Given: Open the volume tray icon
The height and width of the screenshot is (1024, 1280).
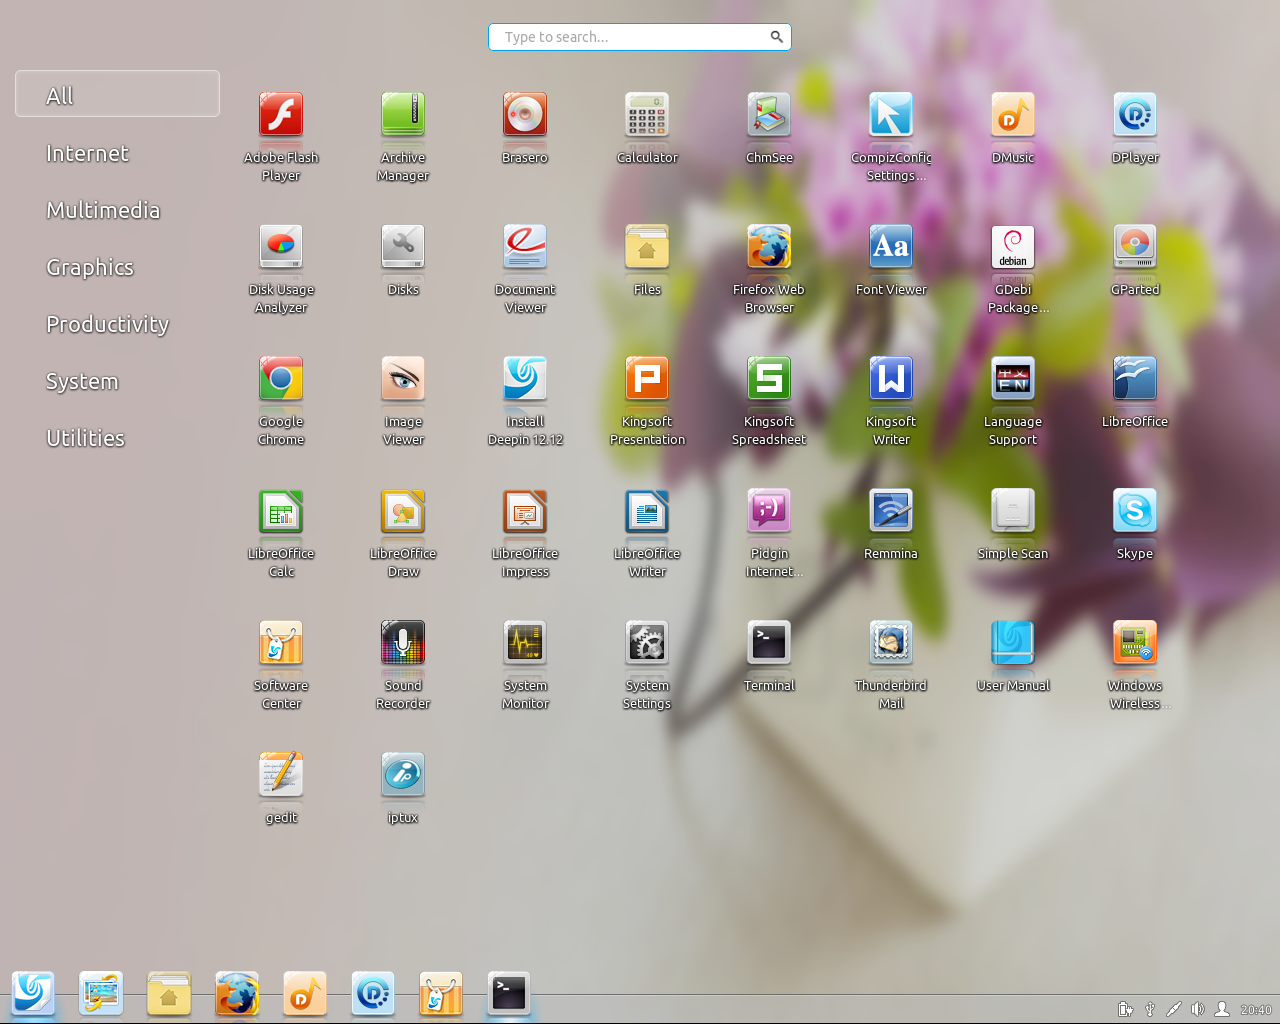Looking at the screenshot, I should click(x=1197, y=1009).
